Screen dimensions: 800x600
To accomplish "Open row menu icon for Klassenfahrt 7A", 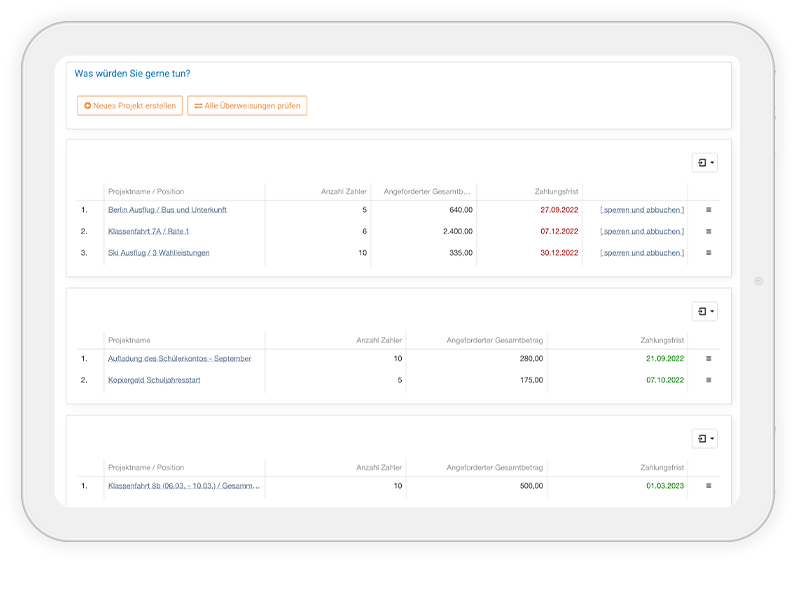I will pyautogui.click(x=708, y=231).
